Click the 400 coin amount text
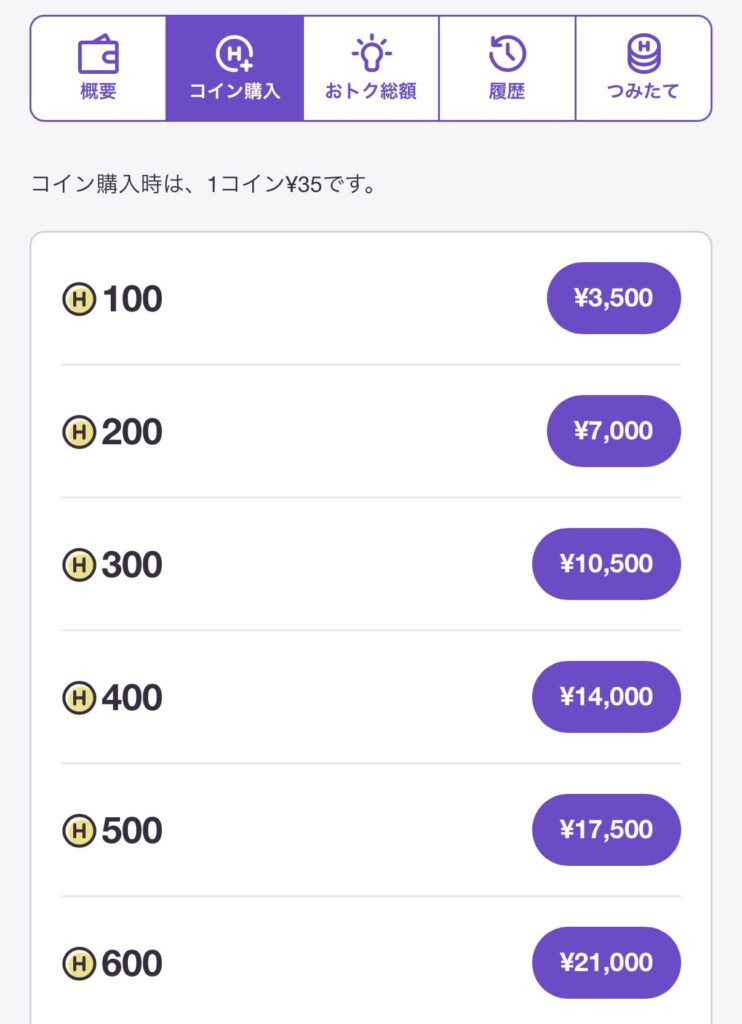Screen dimensions: 742x1024 click(x=131, y=698)
